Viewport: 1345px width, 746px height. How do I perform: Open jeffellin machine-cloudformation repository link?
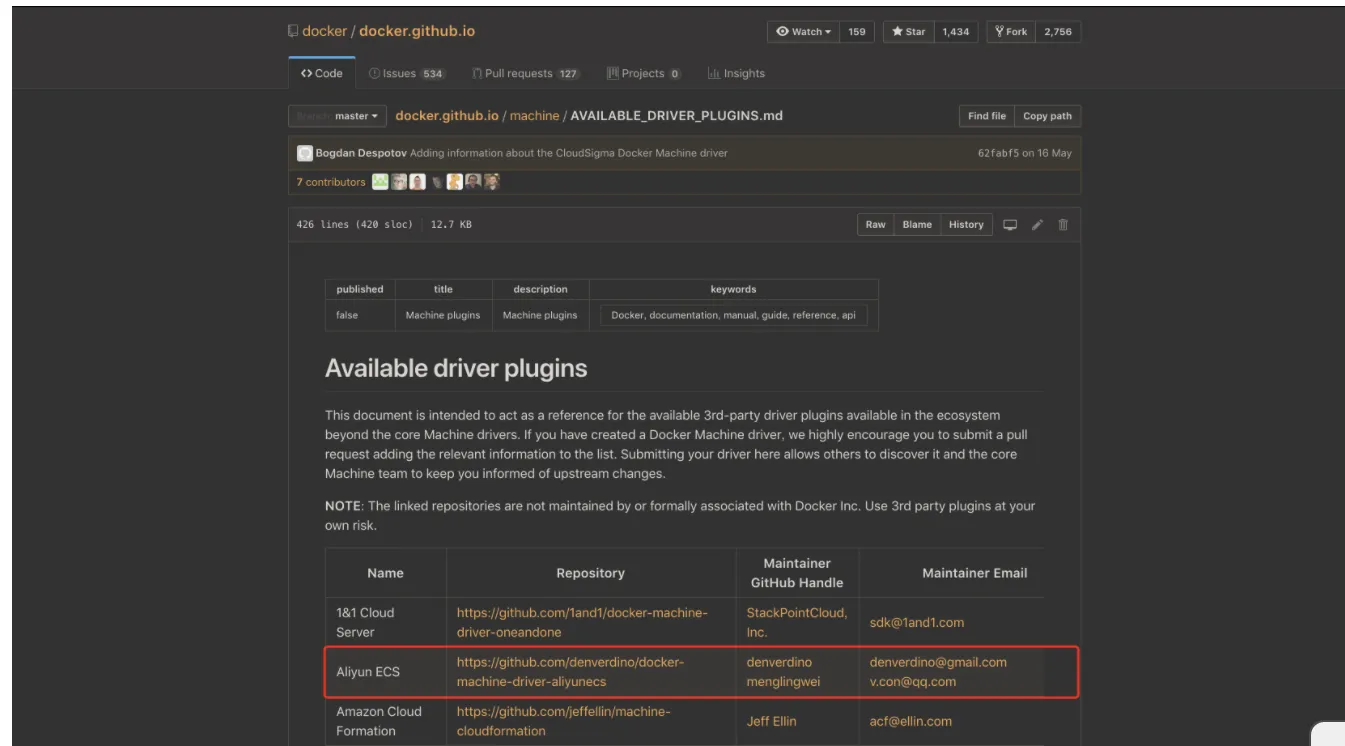coord(564,721)
